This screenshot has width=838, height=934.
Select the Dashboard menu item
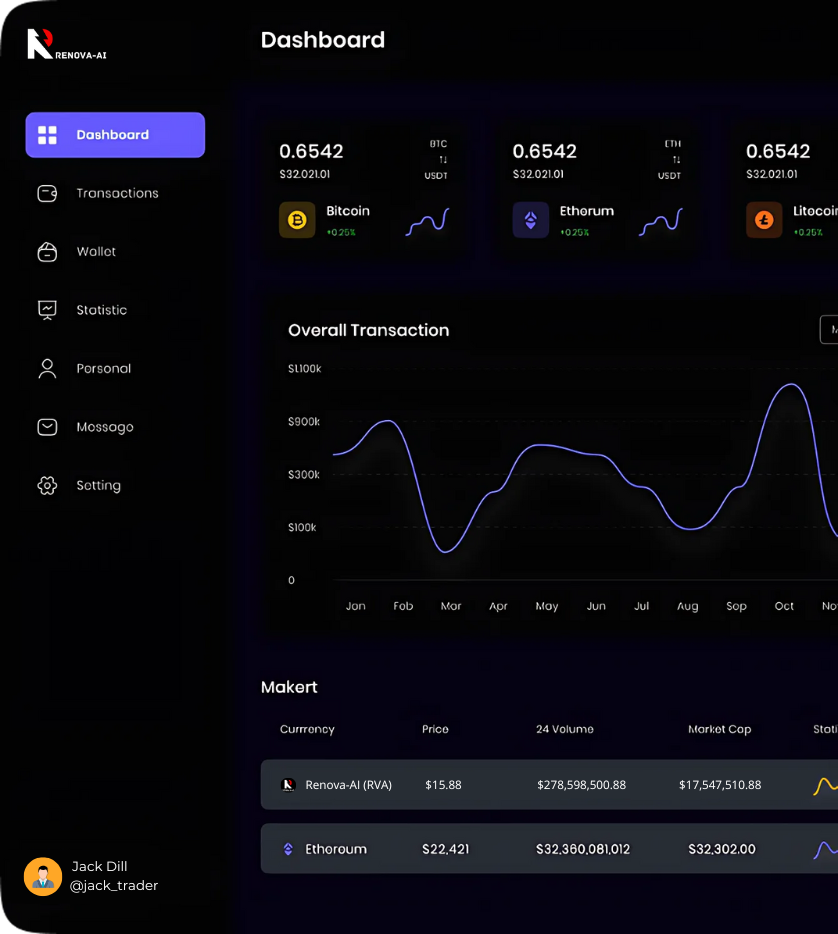115,135
